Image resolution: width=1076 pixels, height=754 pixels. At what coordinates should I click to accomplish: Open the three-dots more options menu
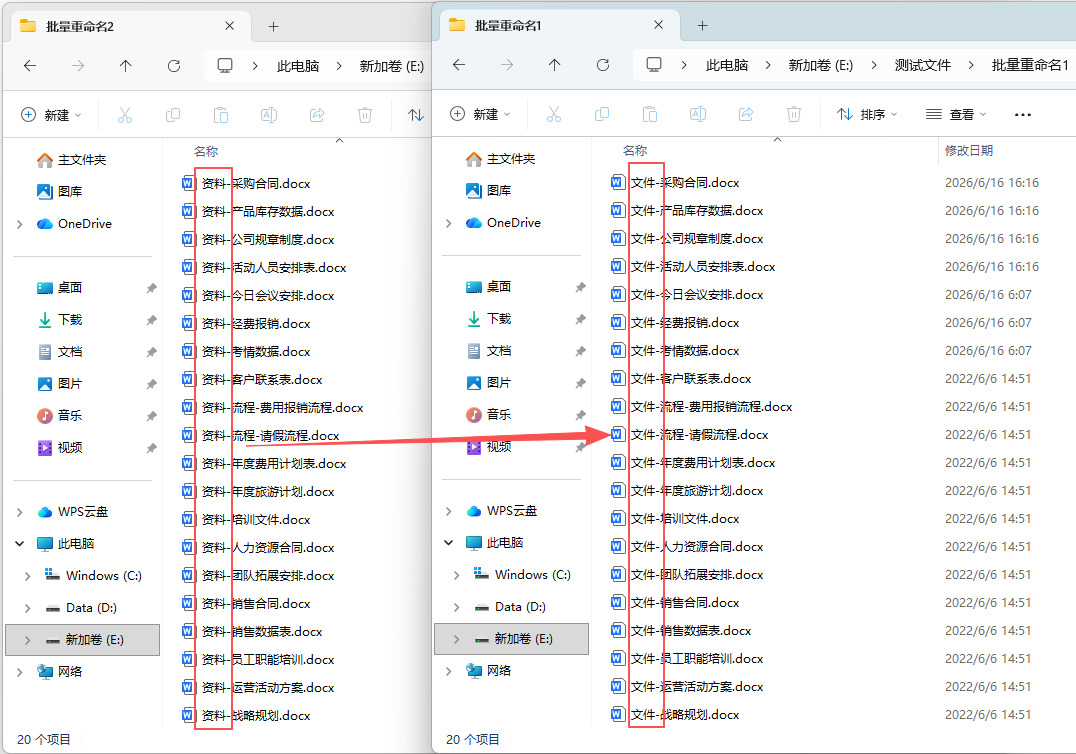[1022, 115]
